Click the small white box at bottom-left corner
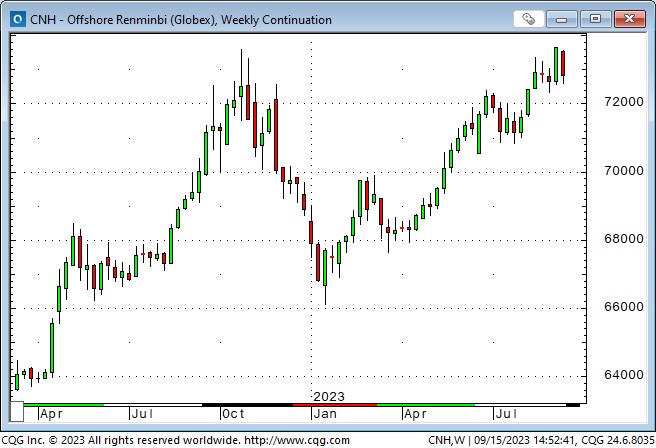The width and height of the screenshot is (656, 448). point(17,412)
